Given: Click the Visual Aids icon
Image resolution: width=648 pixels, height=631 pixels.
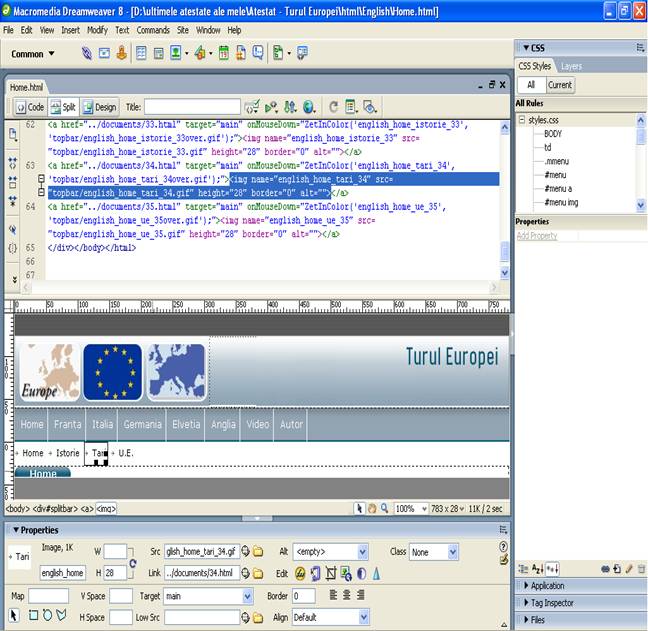Looking at the screenshot, I should coord(369,107).
